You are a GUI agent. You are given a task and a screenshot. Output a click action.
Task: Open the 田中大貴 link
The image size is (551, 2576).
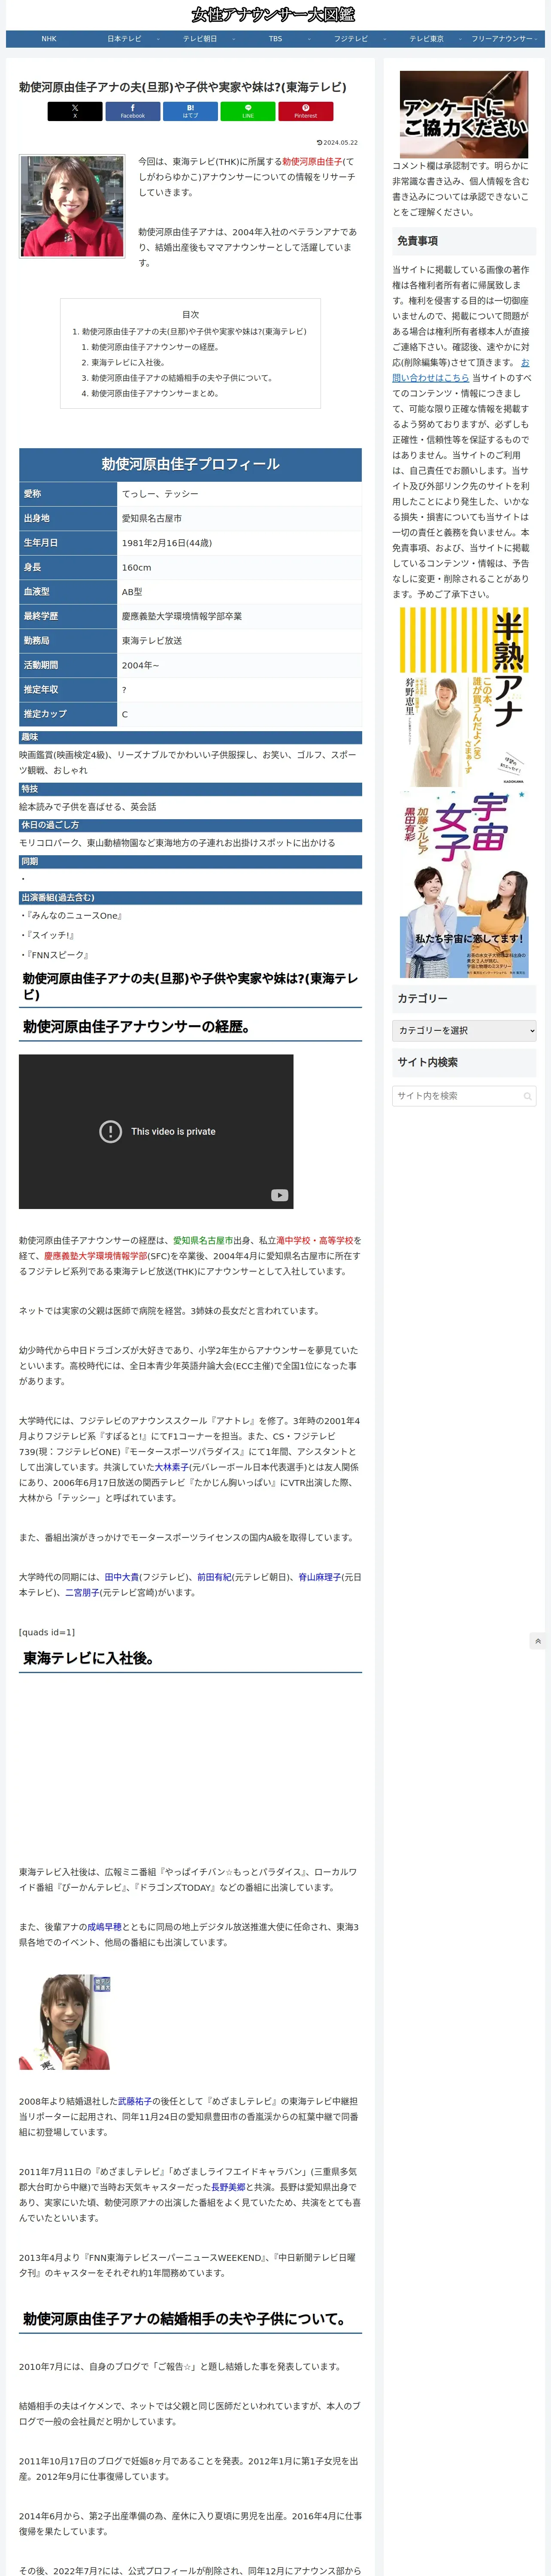coord(122,1577)
